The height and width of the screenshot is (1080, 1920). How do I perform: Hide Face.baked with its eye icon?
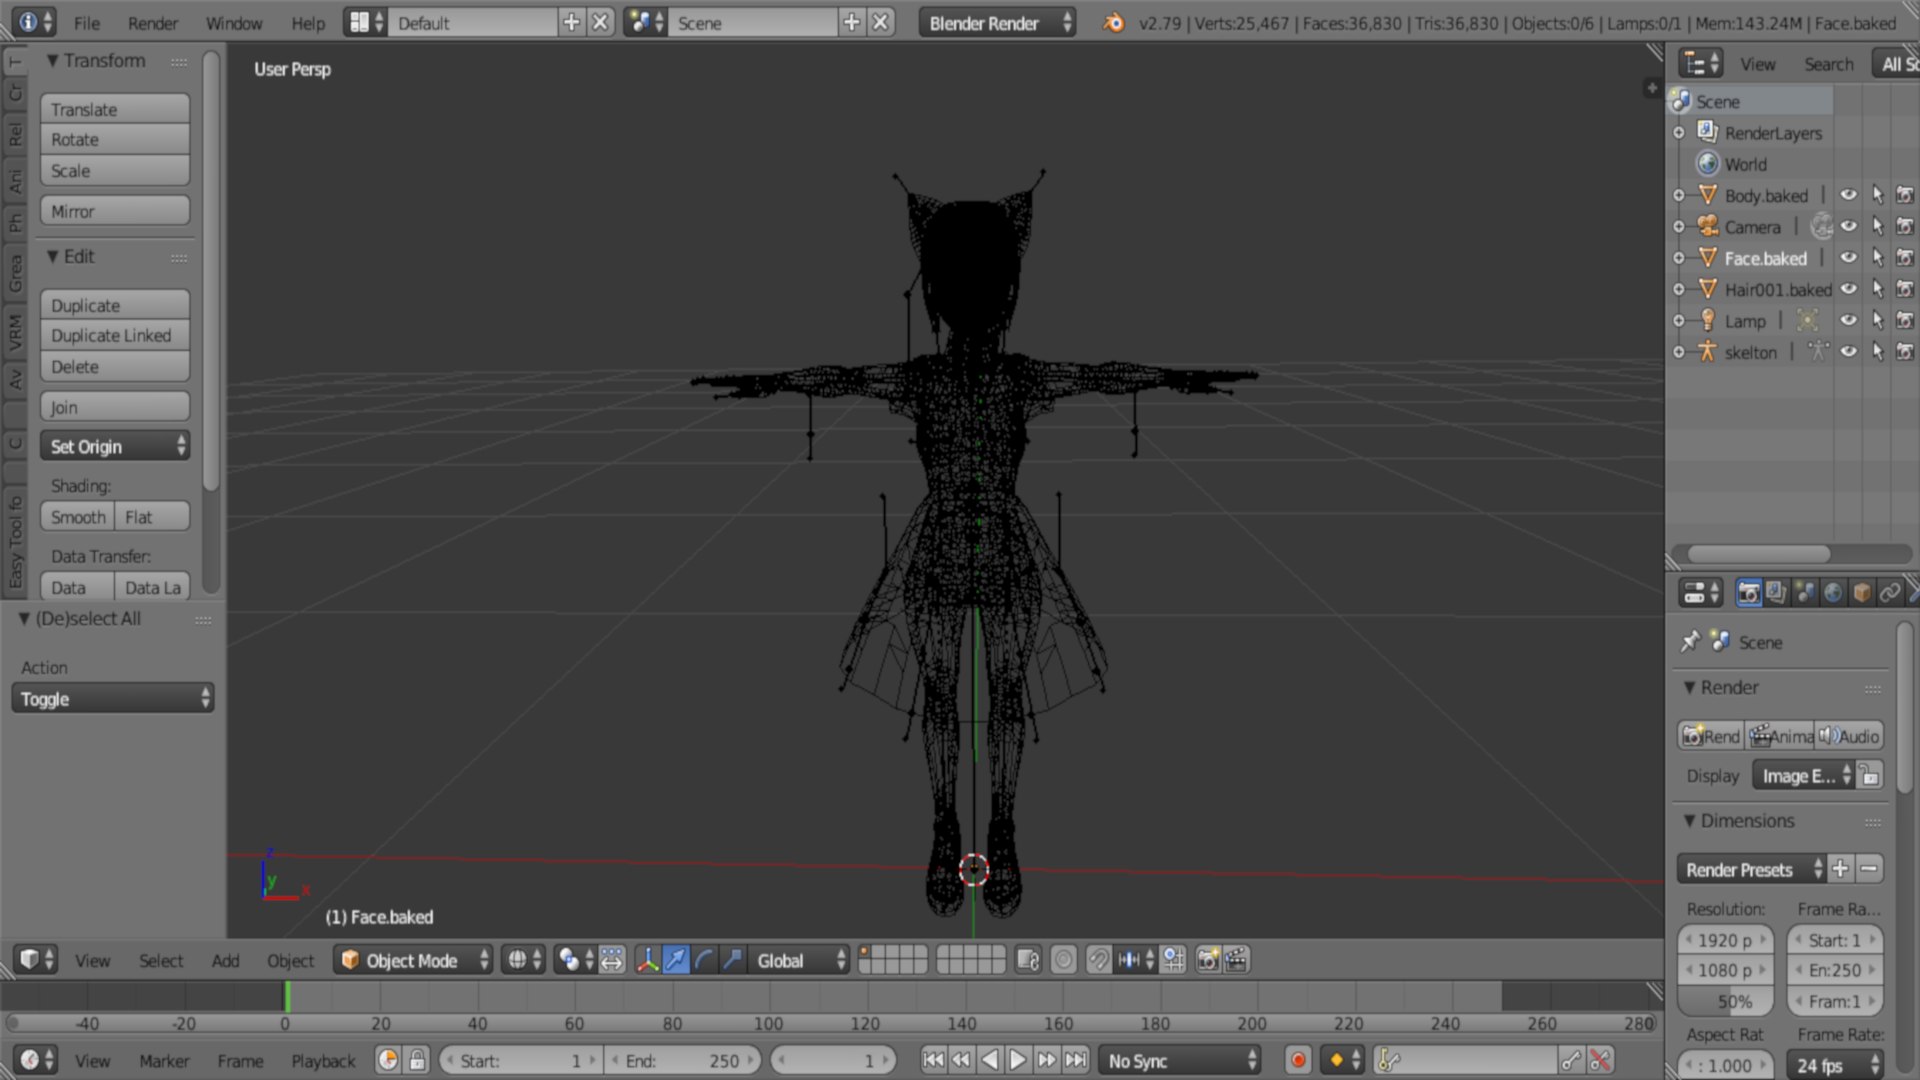pos(1848,257)
